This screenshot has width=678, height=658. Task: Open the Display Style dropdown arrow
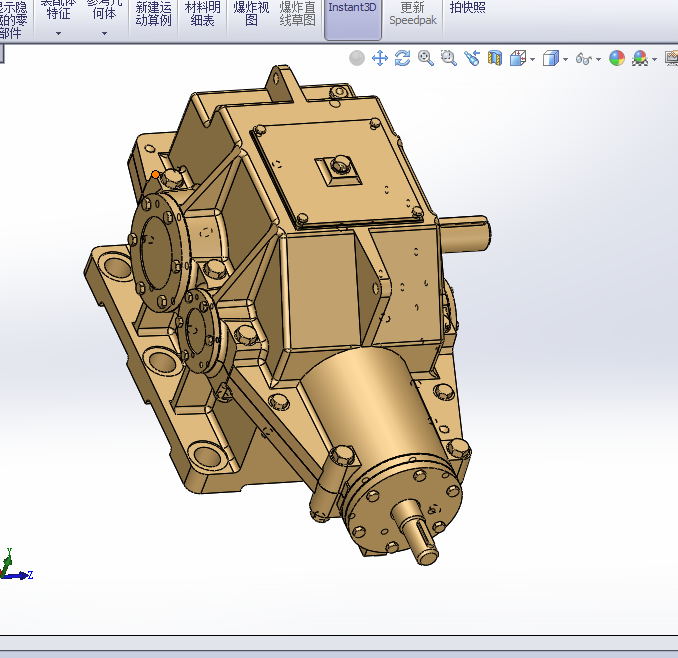566,59
